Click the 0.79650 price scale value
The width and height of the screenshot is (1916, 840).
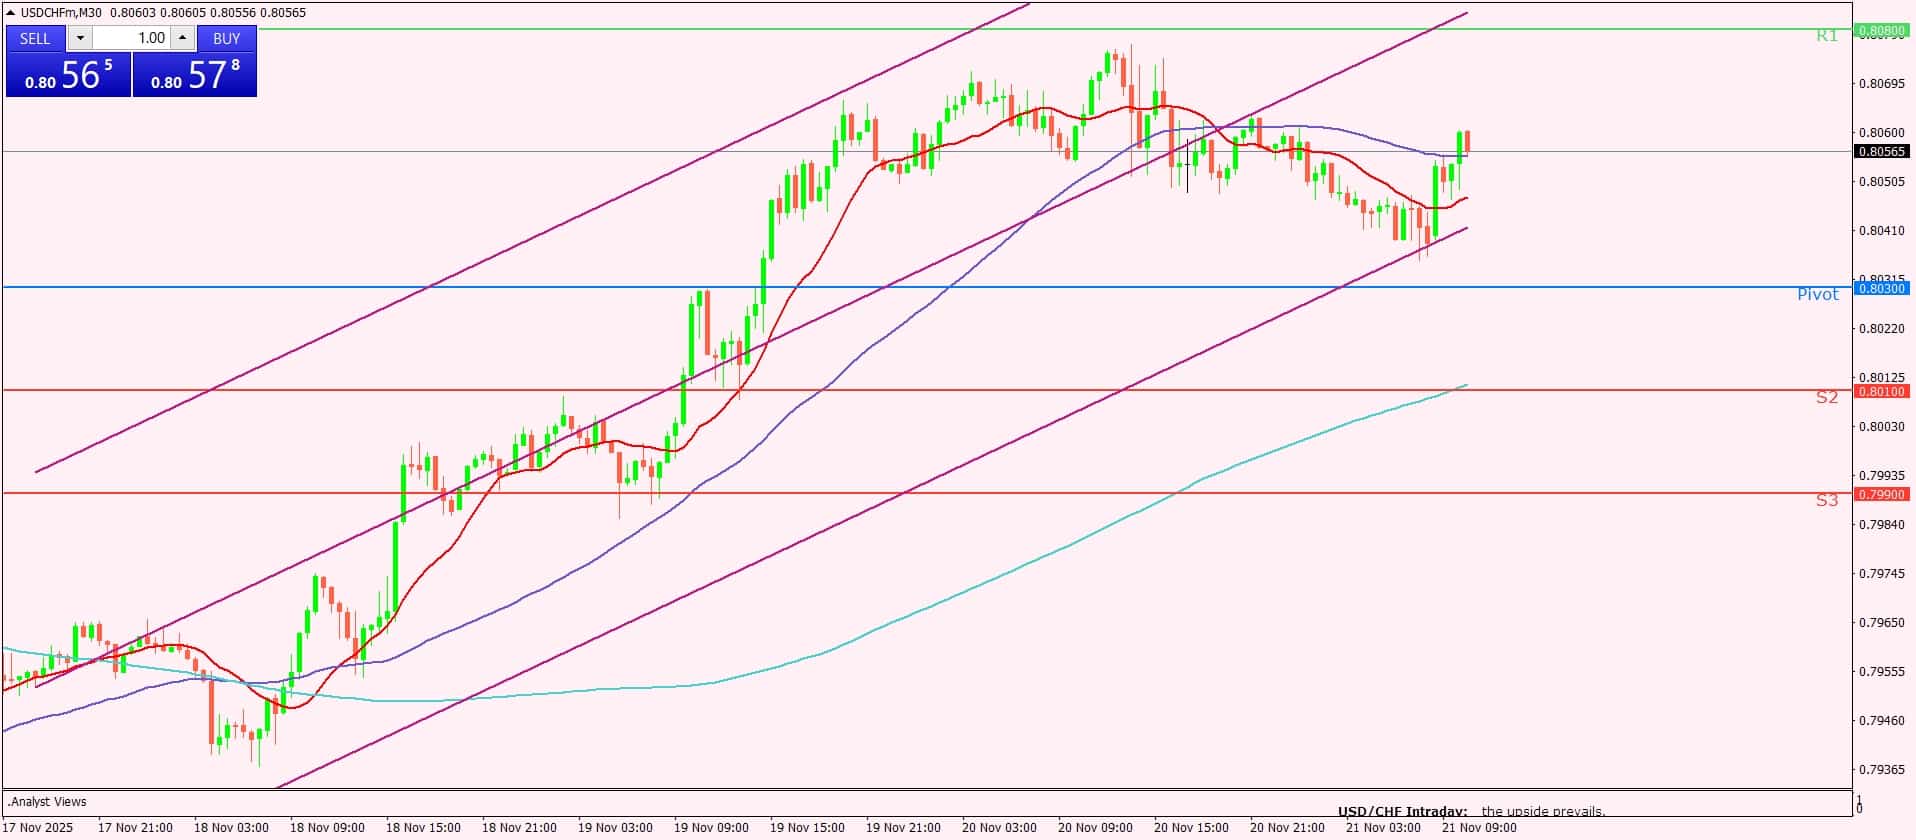(1881, 623)
